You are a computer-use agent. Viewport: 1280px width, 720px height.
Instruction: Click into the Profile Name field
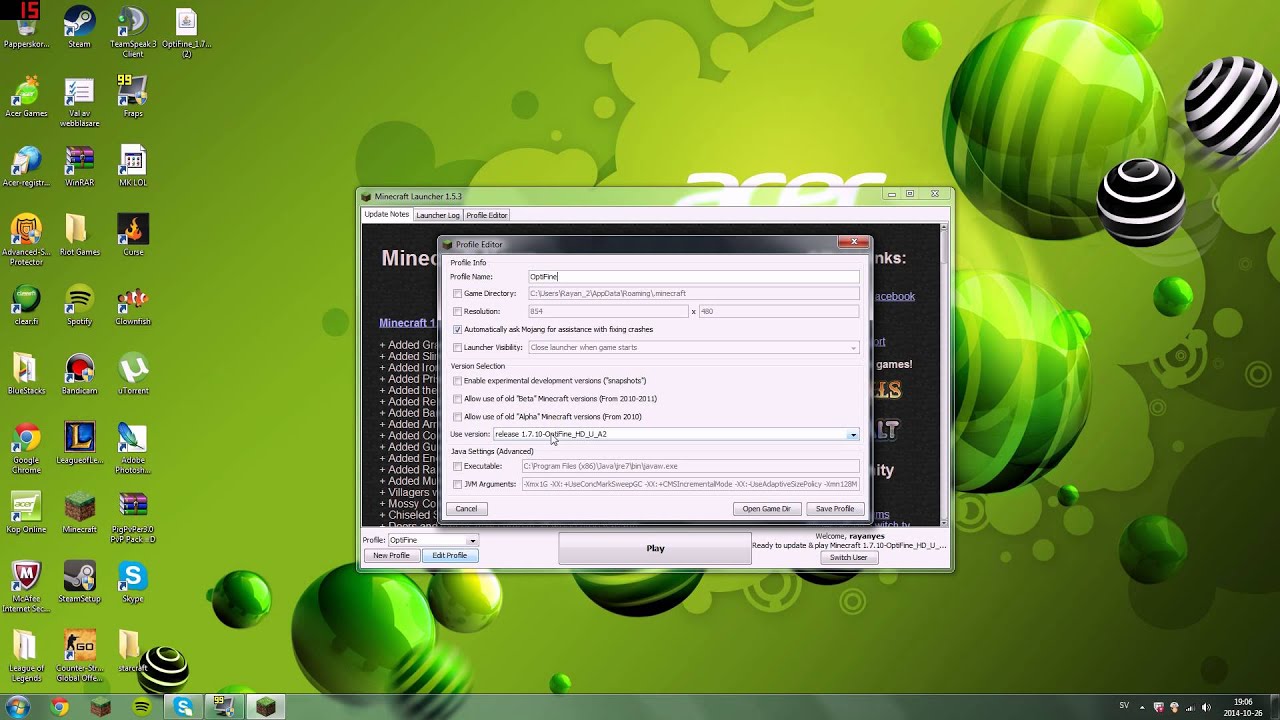(x=694, y=277)
